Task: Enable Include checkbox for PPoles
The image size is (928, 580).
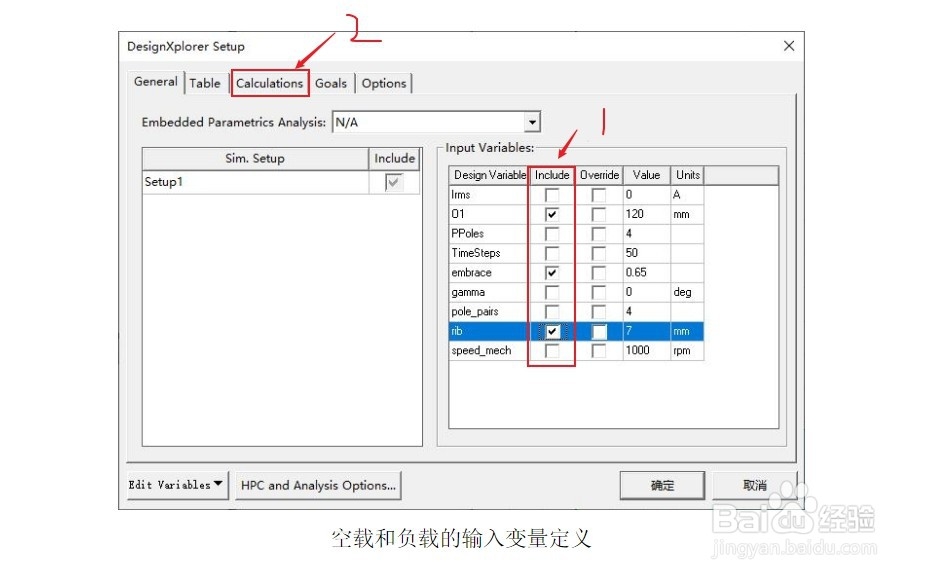Action: (552, 234)
